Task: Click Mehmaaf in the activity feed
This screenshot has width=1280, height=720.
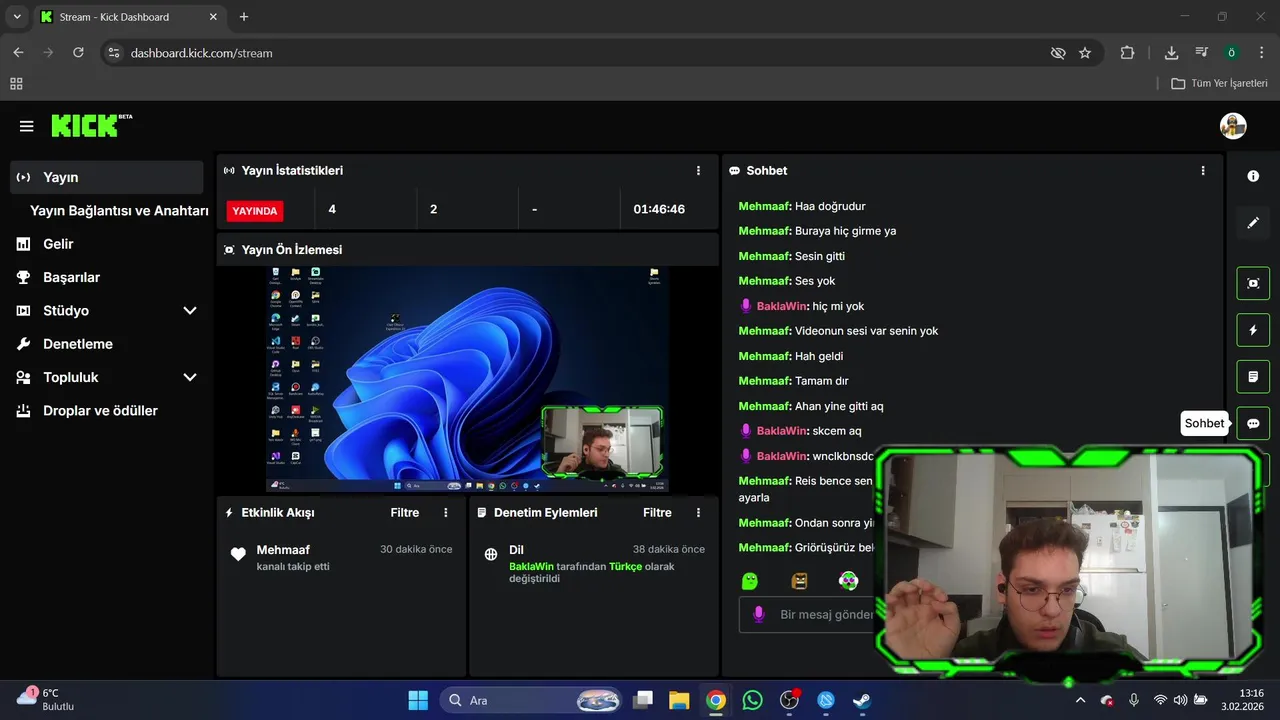Action: pos(283,550)
